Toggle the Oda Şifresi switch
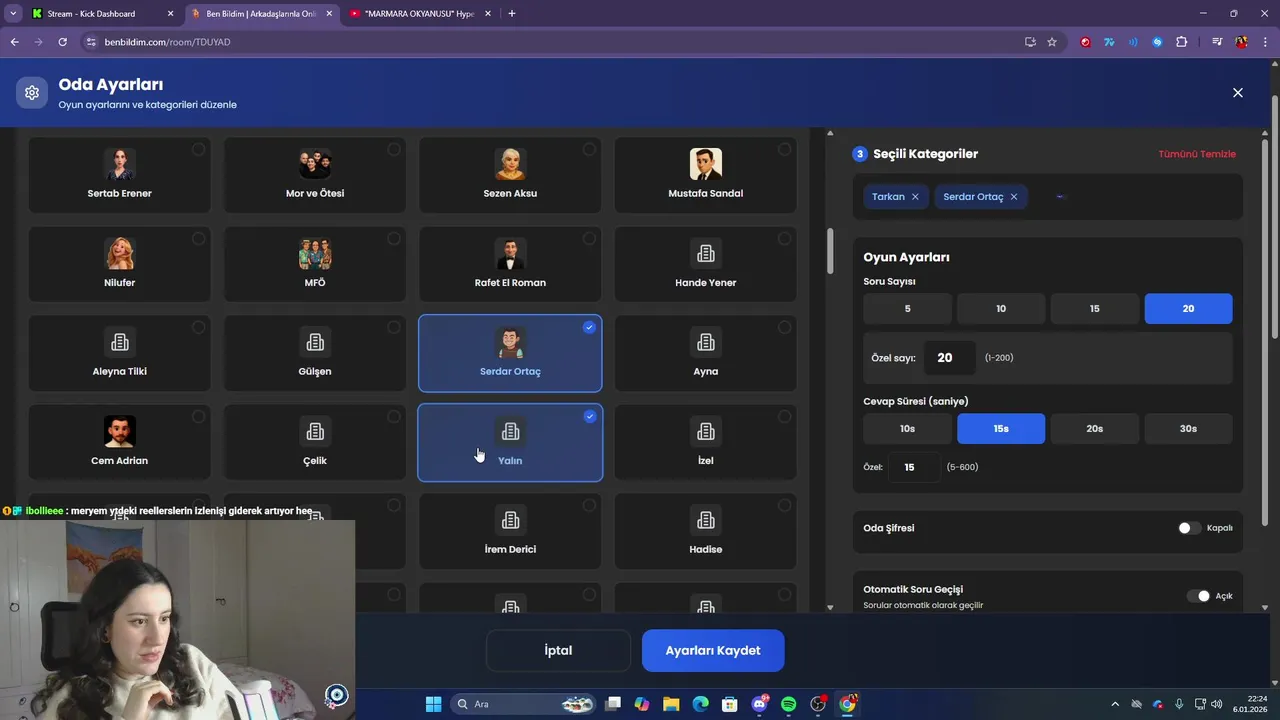 coord(1189,528)
